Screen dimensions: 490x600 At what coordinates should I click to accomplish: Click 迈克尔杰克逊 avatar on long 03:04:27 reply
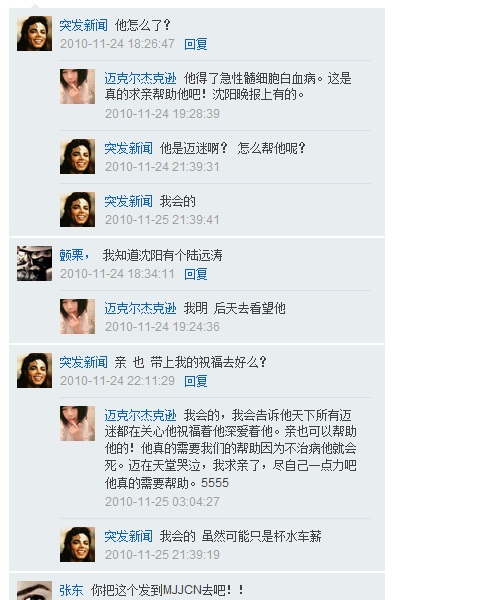click(x=77, y=424)
